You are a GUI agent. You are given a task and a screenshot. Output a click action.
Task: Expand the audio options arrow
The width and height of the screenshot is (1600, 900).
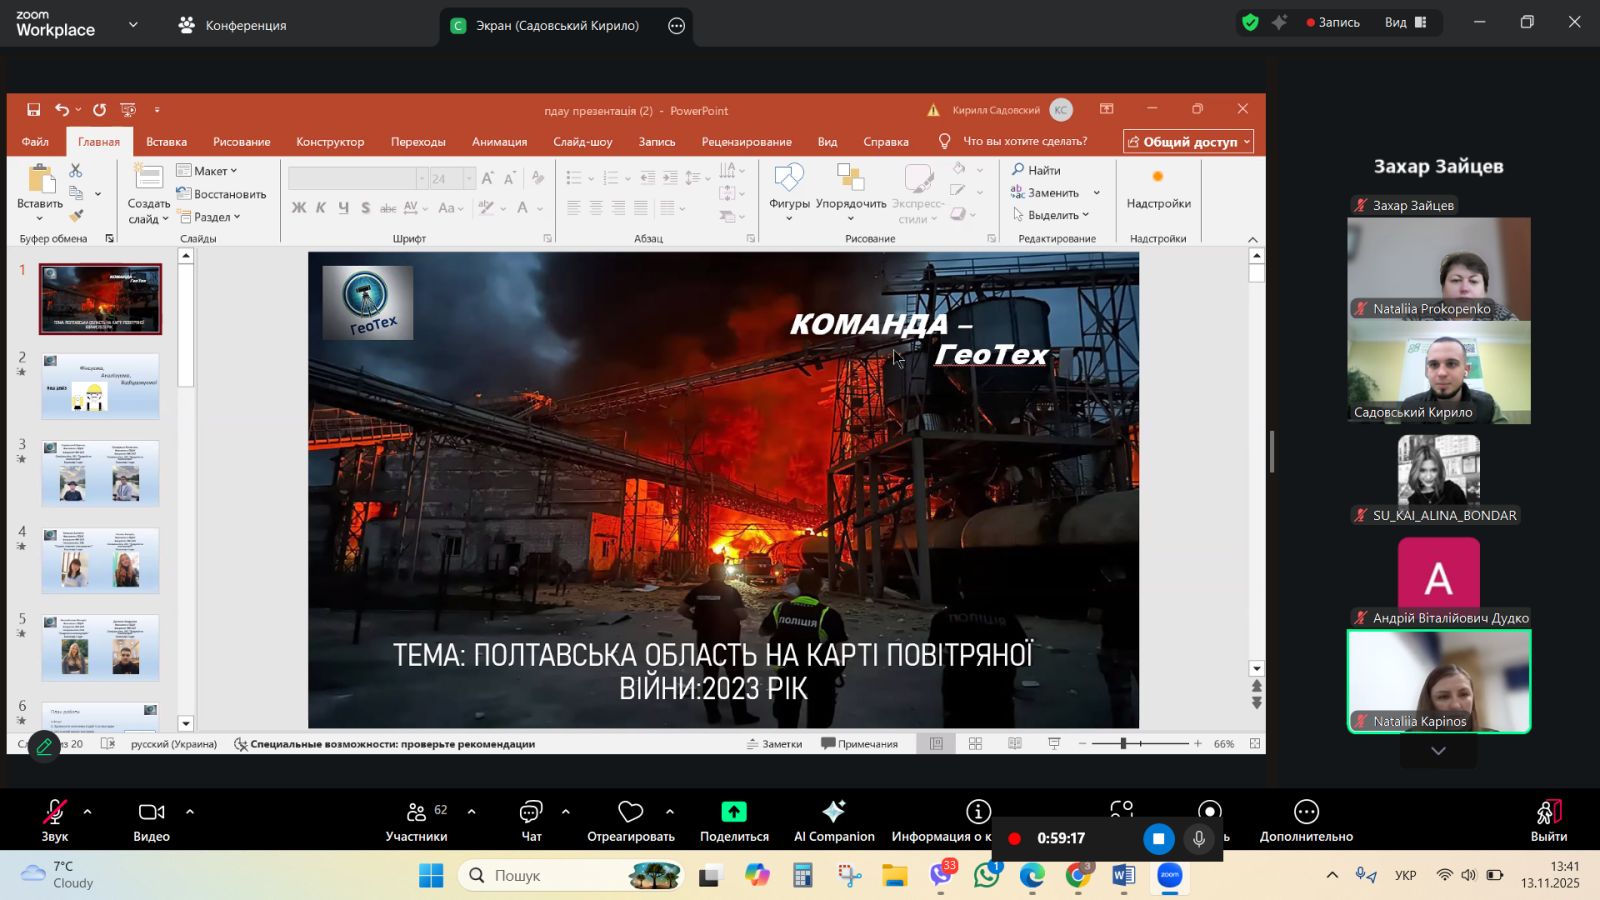[x=88, y=812]
